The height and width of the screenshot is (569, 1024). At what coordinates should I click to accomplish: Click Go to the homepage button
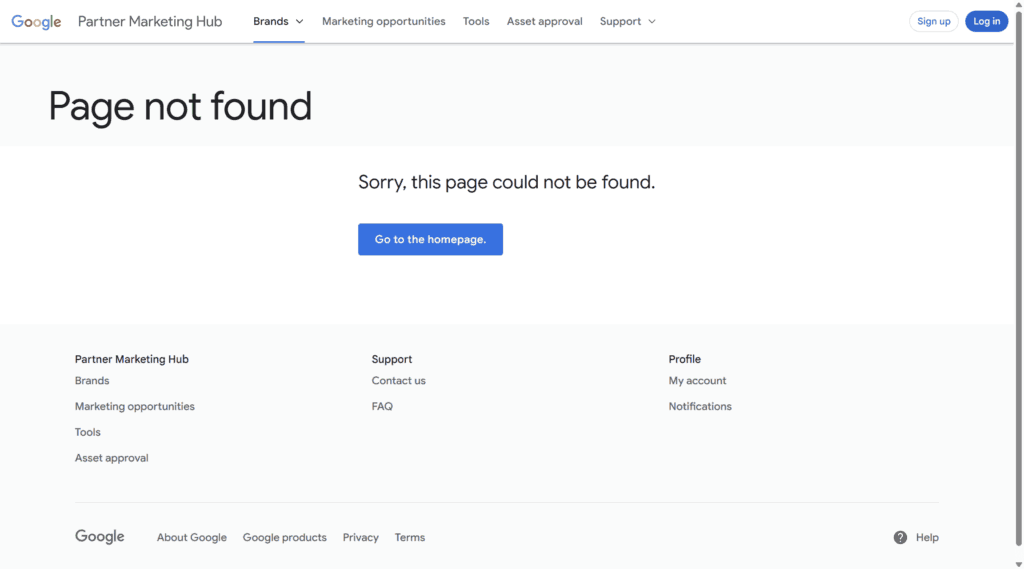430,239
